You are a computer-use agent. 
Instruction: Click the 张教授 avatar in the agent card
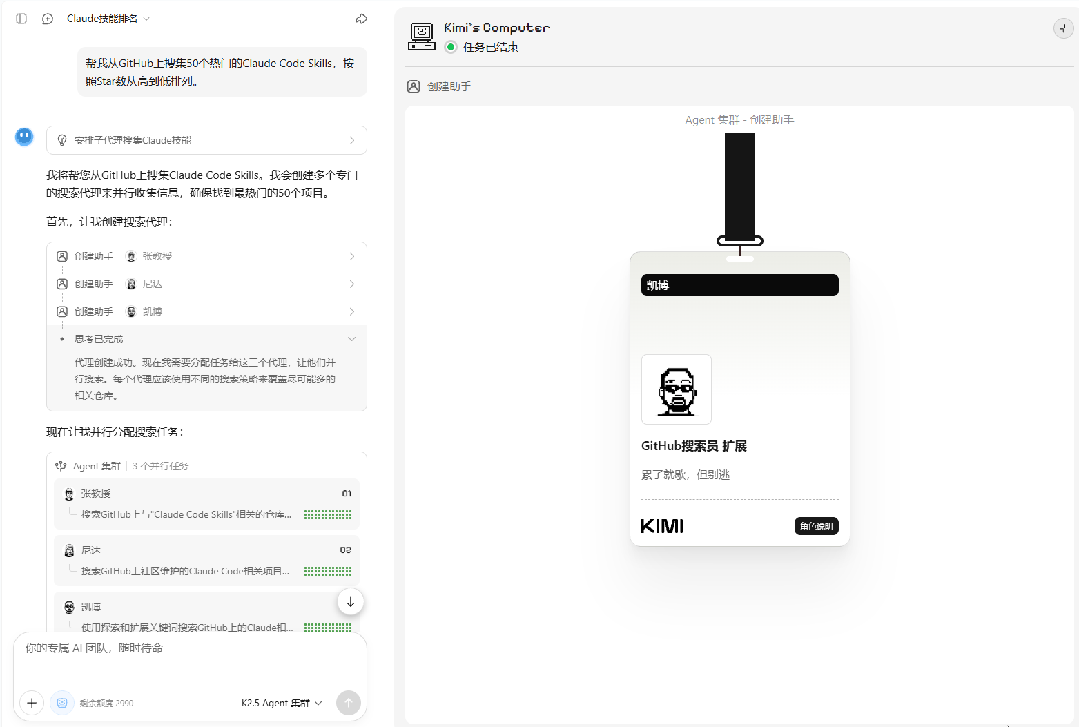point(69,494)
